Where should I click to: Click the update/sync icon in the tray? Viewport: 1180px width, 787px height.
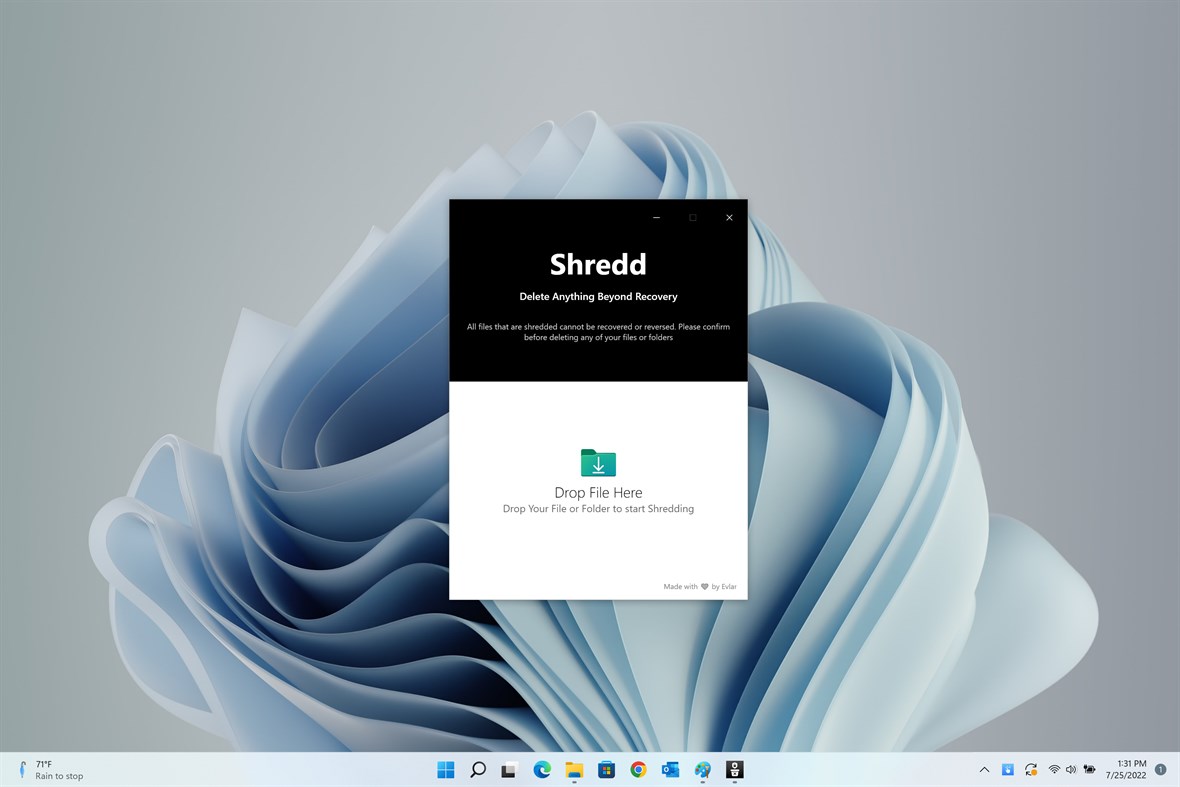coord(1030,769)
